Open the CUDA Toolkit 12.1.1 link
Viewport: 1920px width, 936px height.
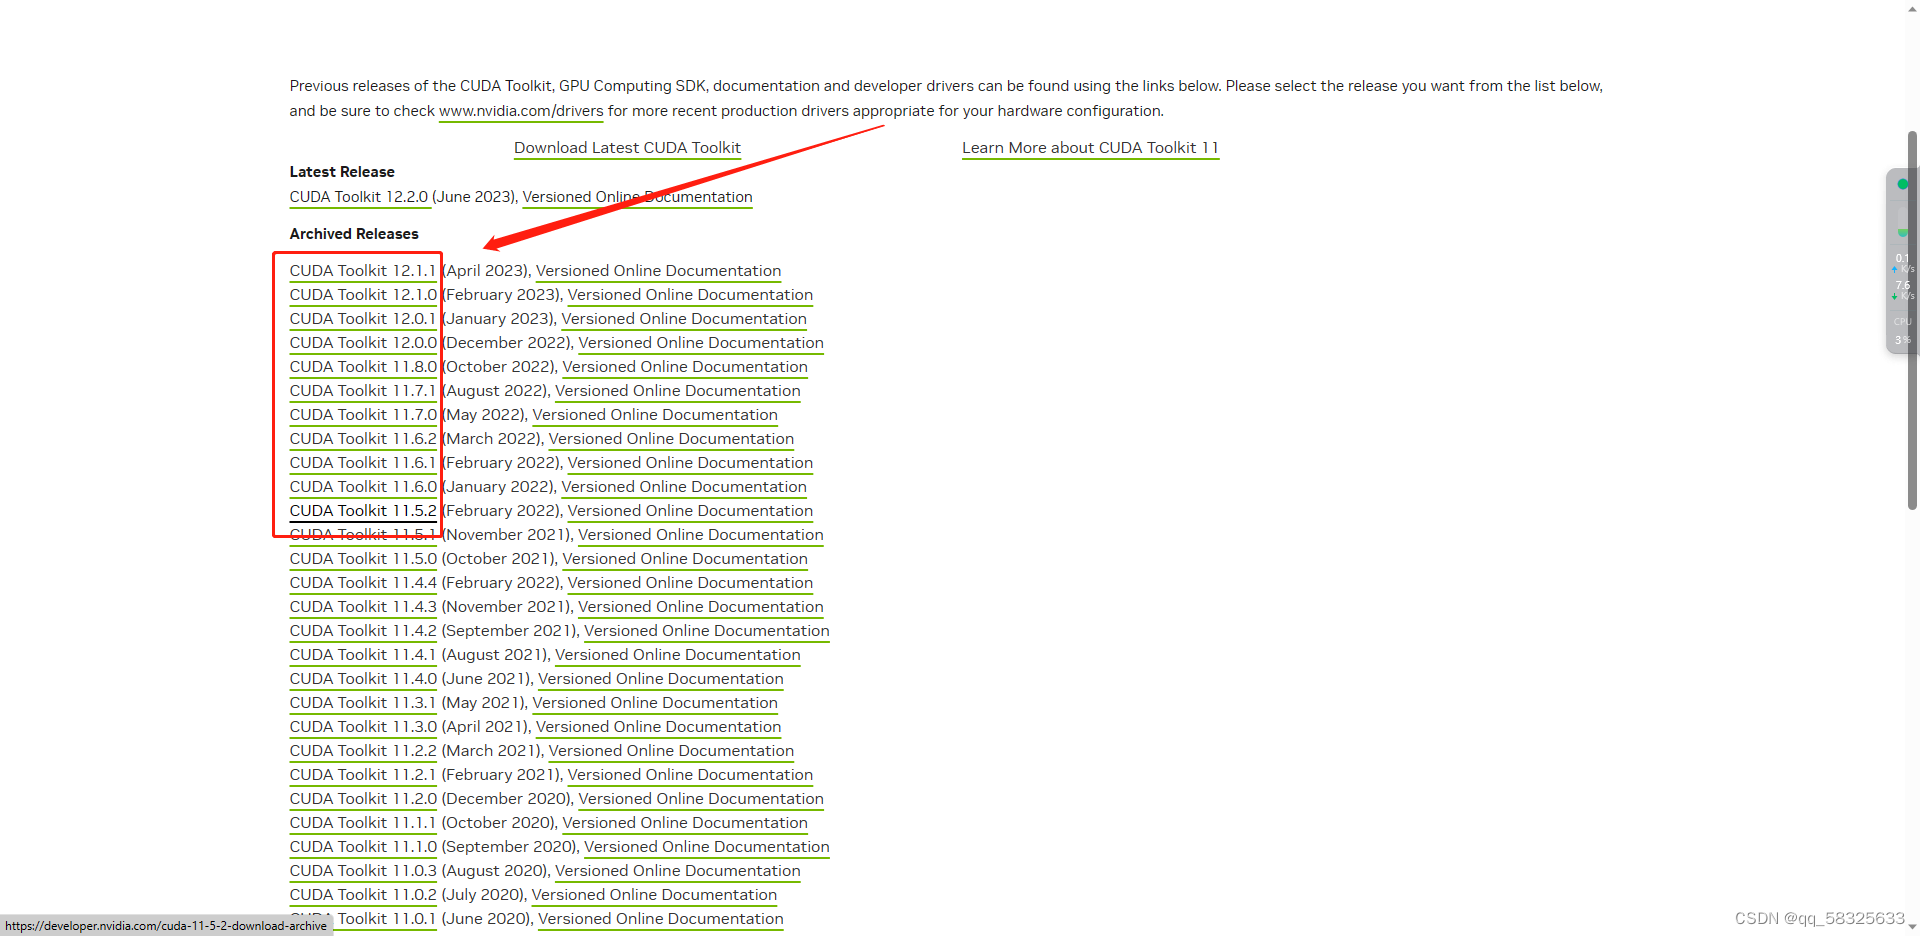coord(363,271)
